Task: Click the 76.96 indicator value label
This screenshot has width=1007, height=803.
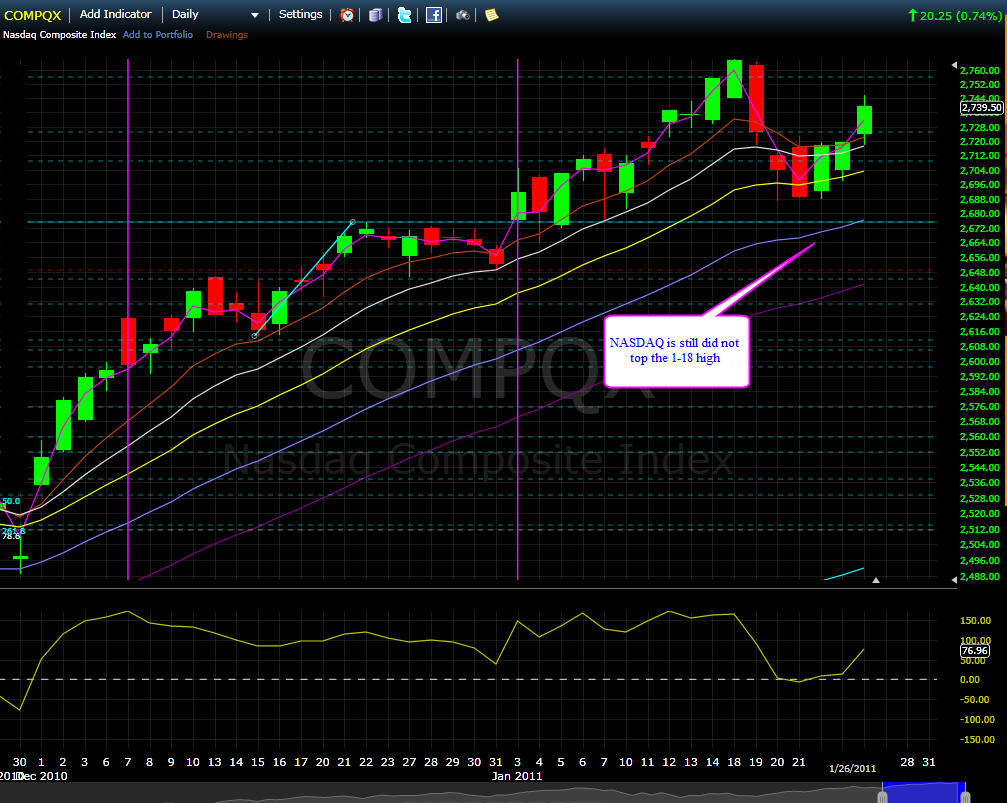Action: (974, 651)
